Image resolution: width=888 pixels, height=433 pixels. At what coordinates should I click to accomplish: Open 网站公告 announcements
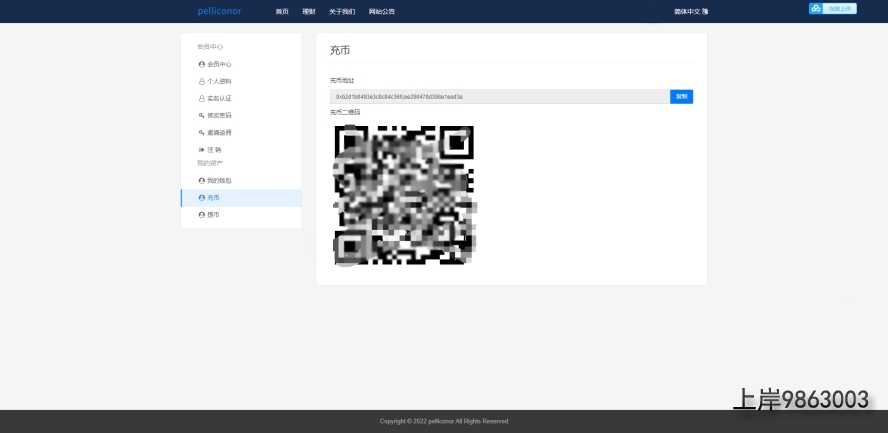point(382,11)
